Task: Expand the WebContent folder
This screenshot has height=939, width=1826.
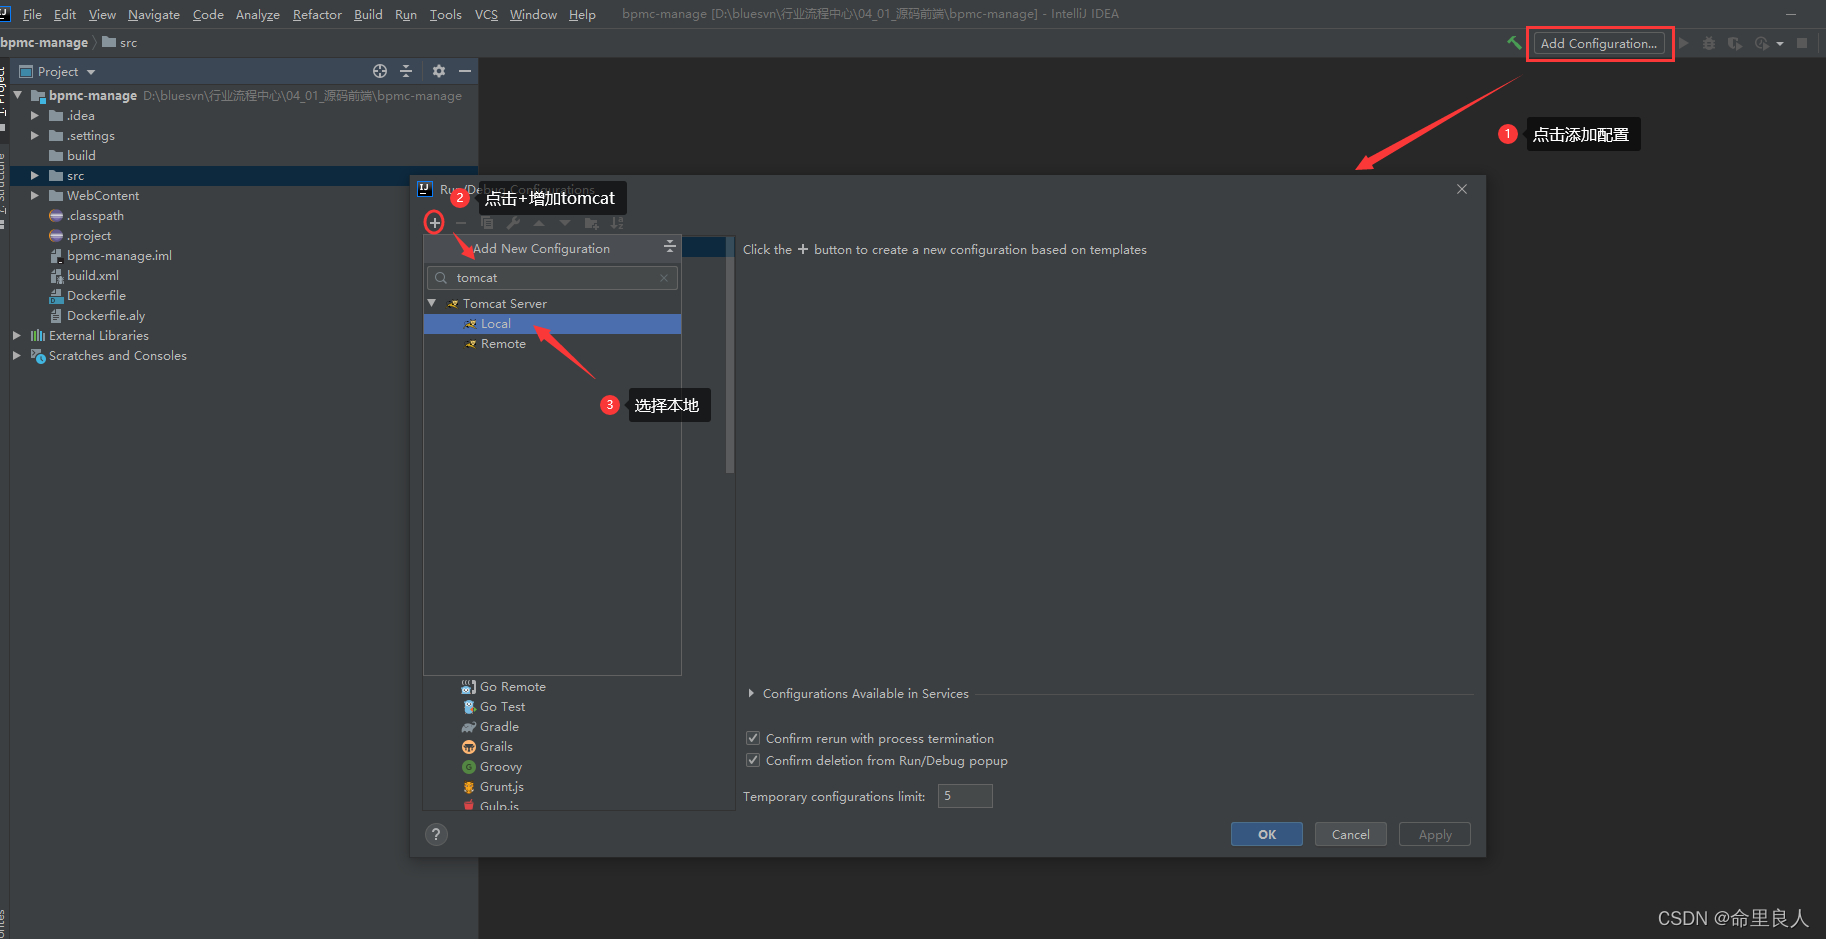Action: [x=35, y=195]
